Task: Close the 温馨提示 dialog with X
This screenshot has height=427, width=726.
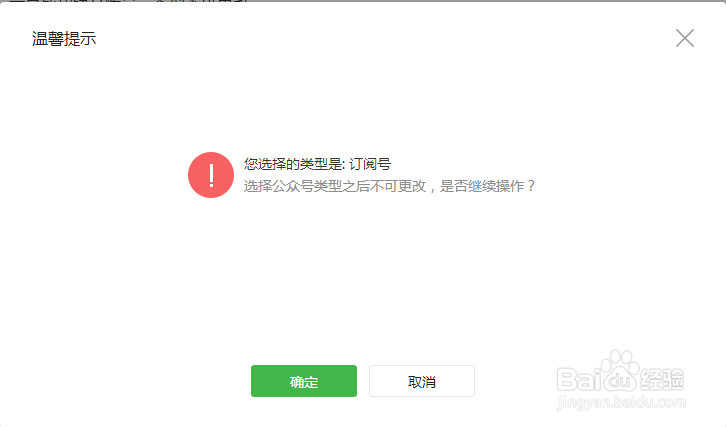Action: point(684,38)
